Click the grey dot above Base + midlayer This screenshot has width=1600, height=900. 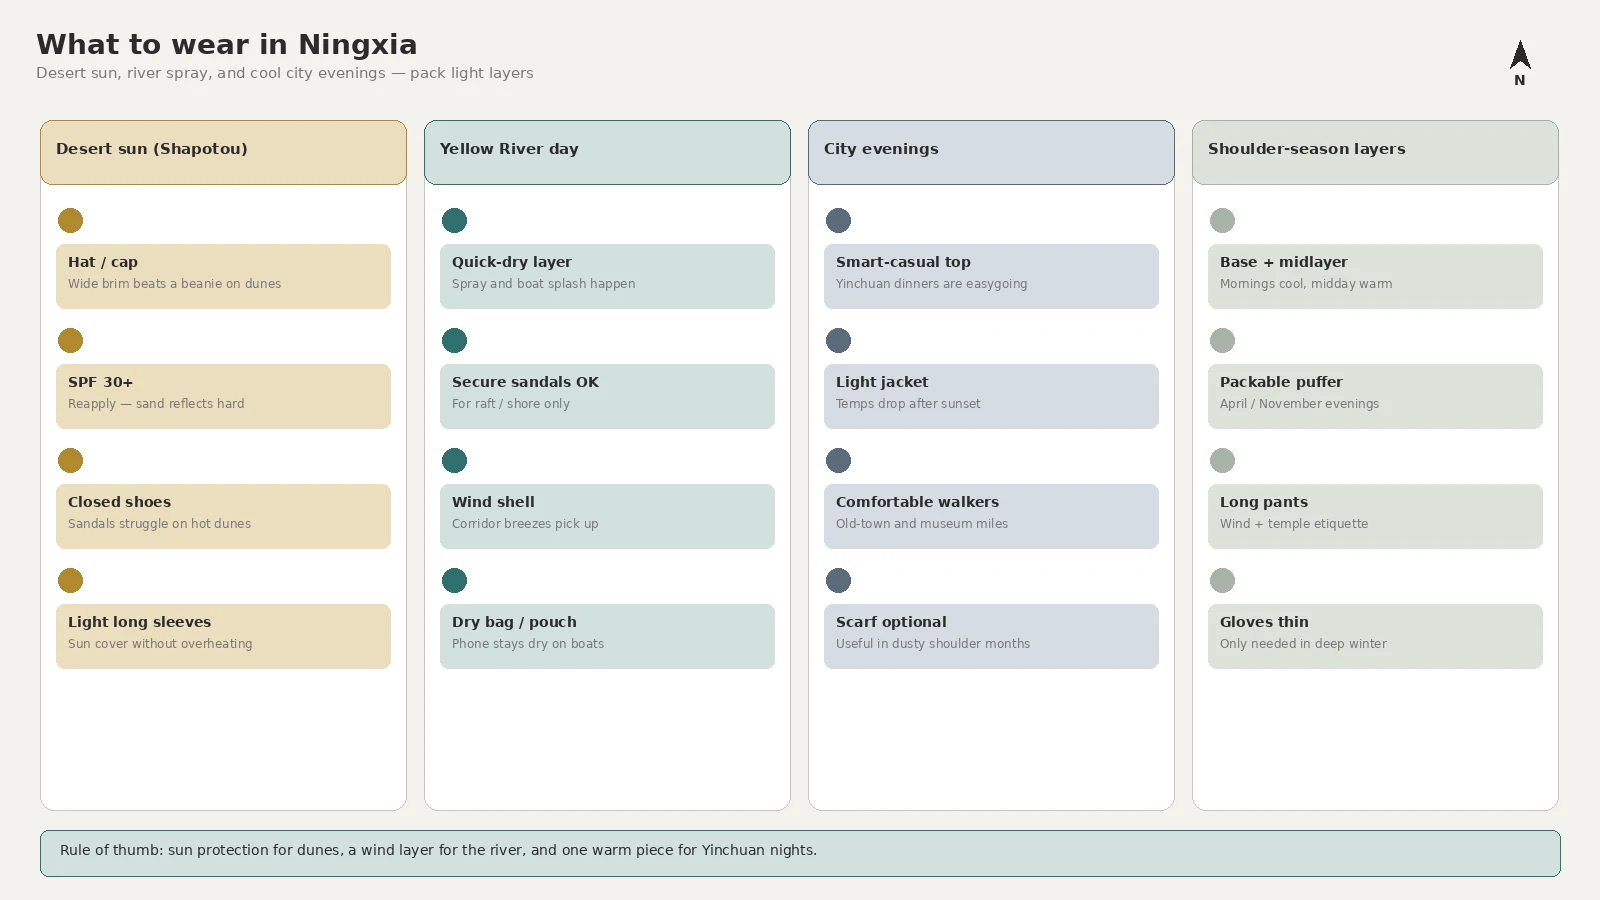click(1222, 220)
